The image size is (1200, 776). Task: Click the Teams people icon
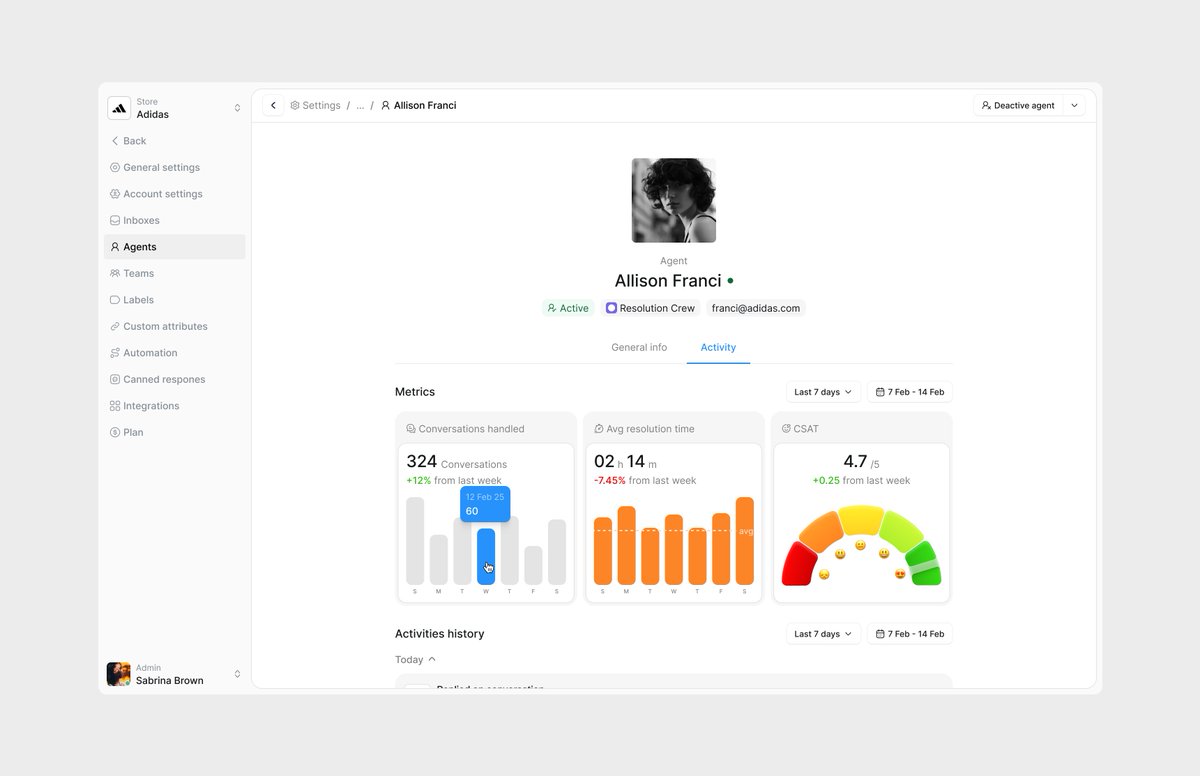[x=115, y=273]
